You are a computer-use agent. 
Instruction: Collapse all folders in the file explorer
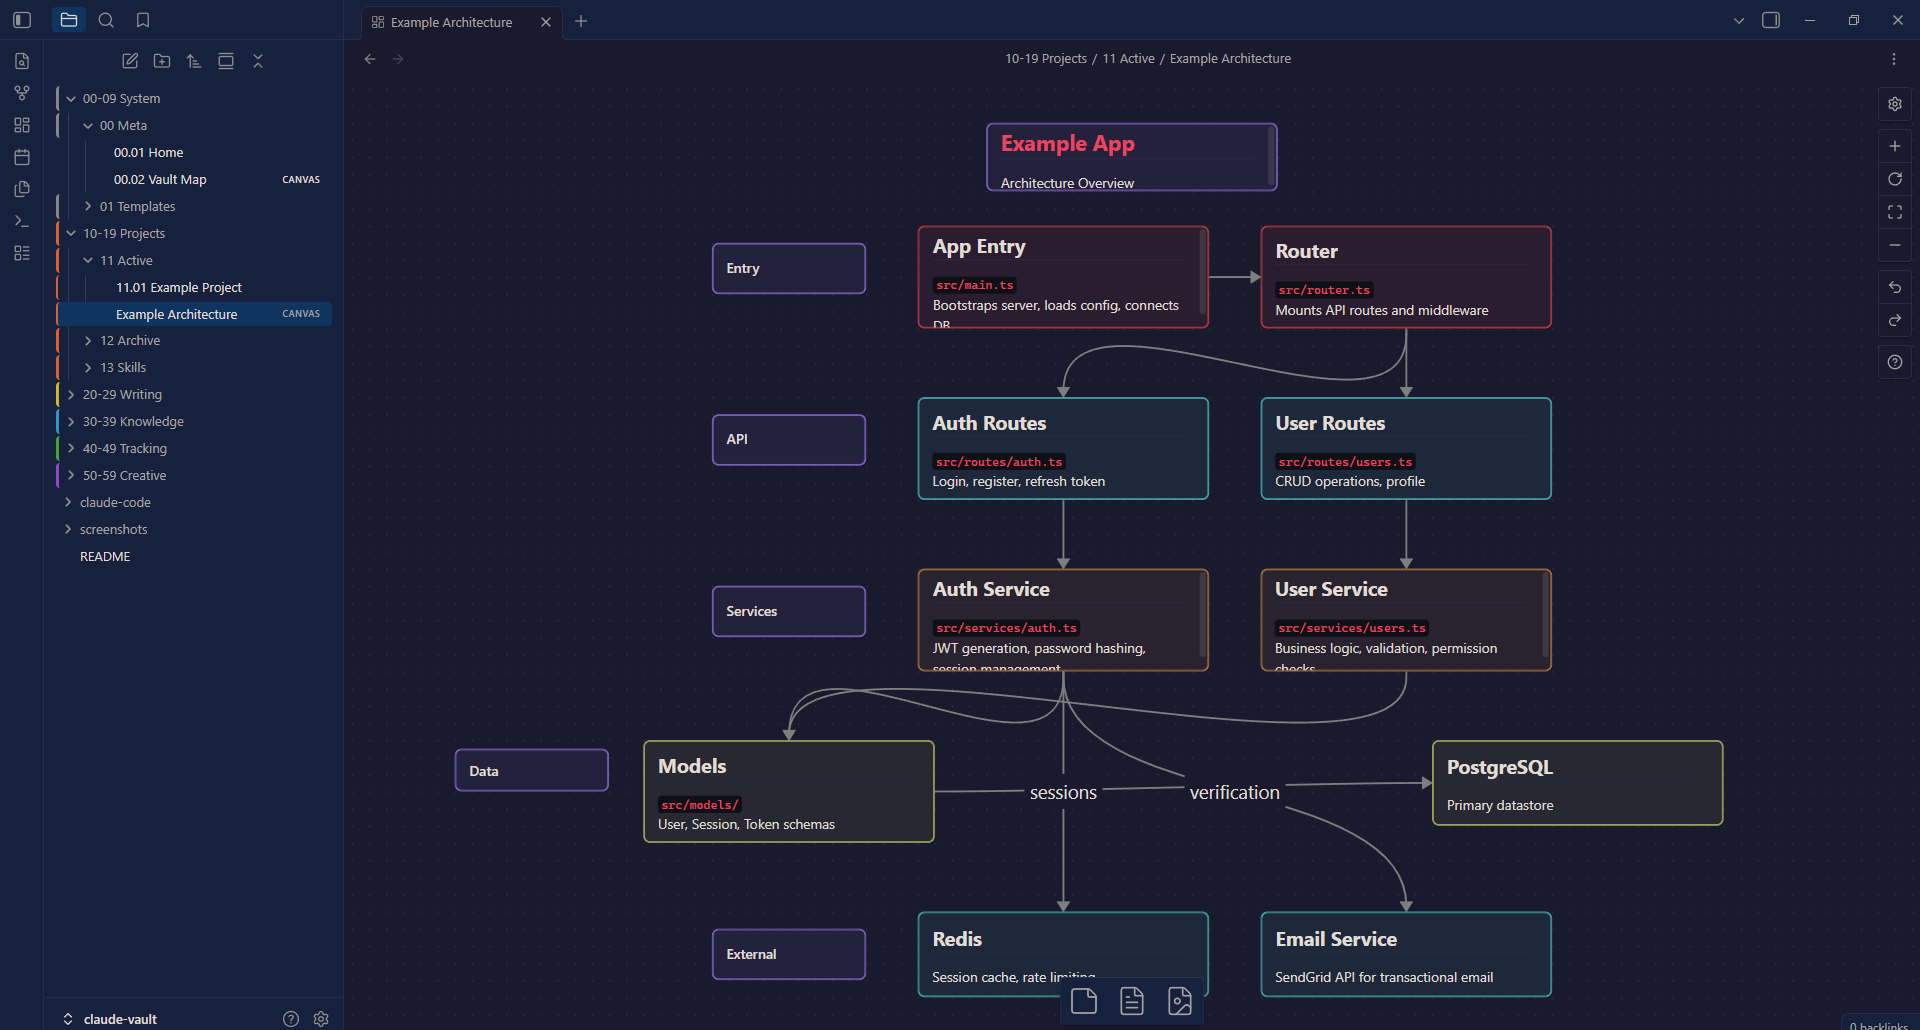(x=258, y=61)
